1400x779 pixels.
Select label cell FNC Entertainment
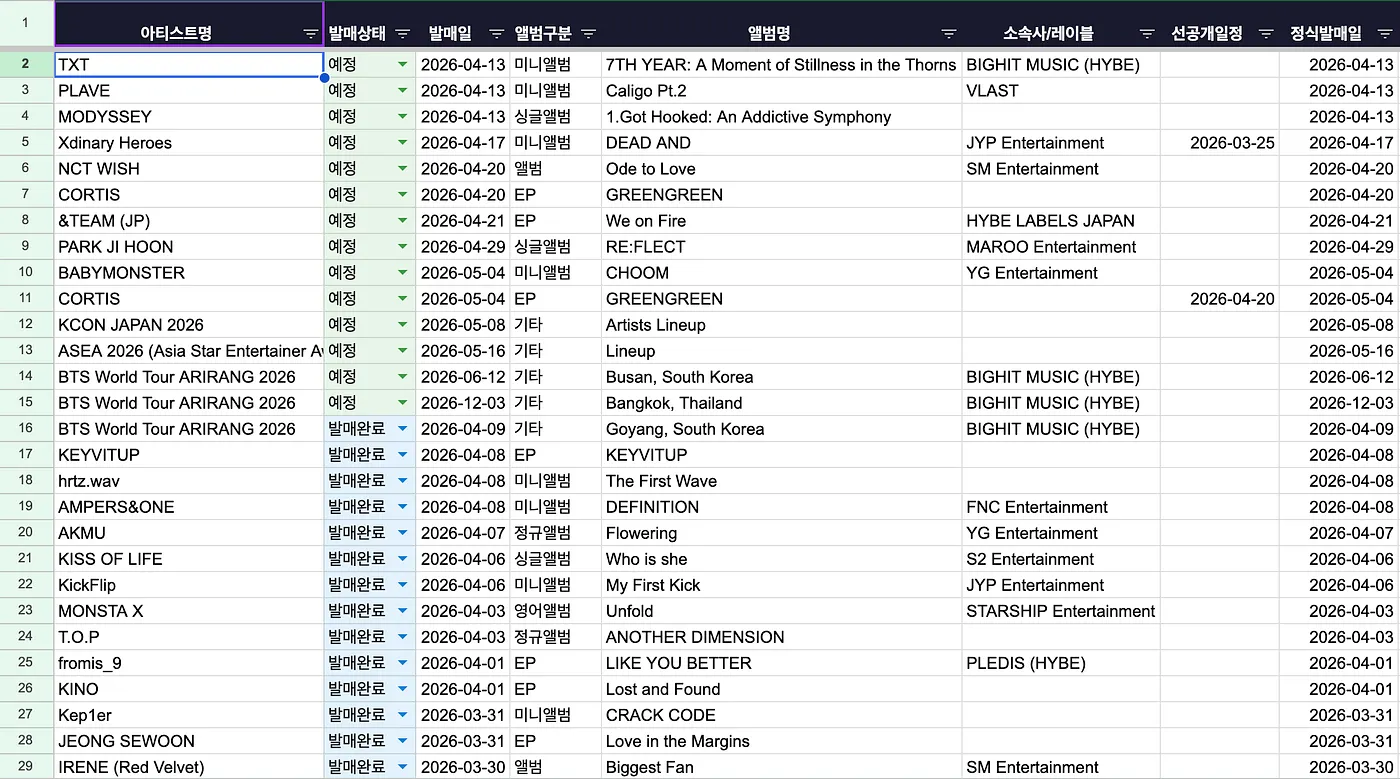coord(1060,507)
